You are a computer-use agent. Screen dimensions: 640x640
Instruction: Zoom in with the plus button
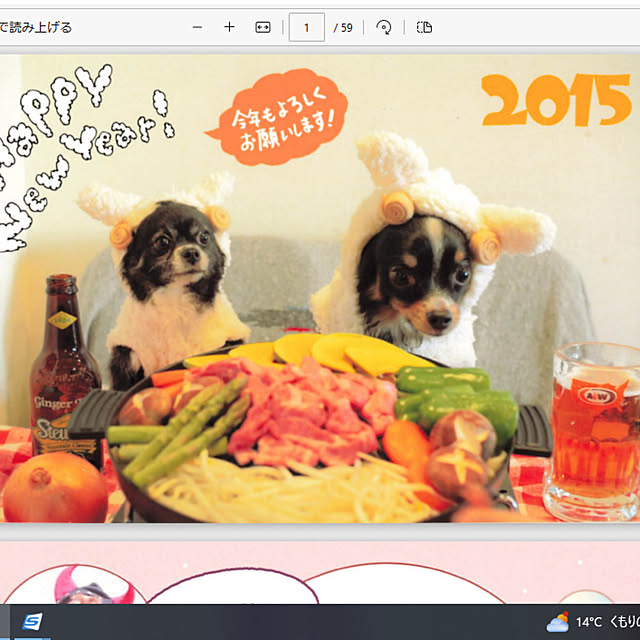click(x=229, y=27)
